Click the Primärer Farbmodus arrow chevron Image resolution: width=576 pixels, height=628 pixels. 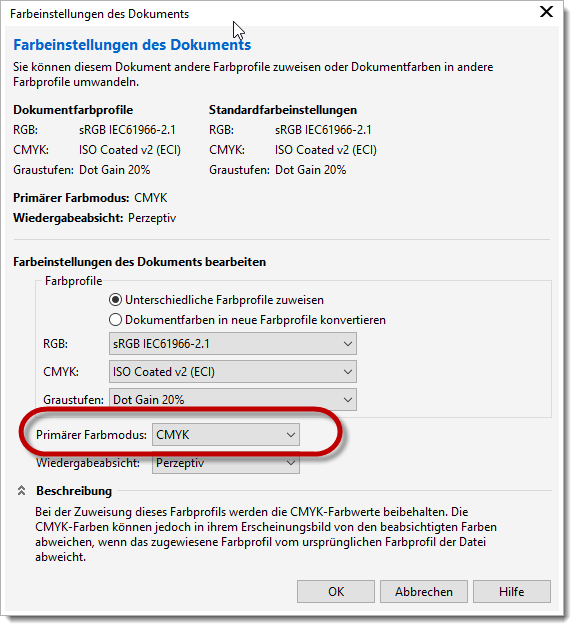pyautogui.click(x=291, y=435)
